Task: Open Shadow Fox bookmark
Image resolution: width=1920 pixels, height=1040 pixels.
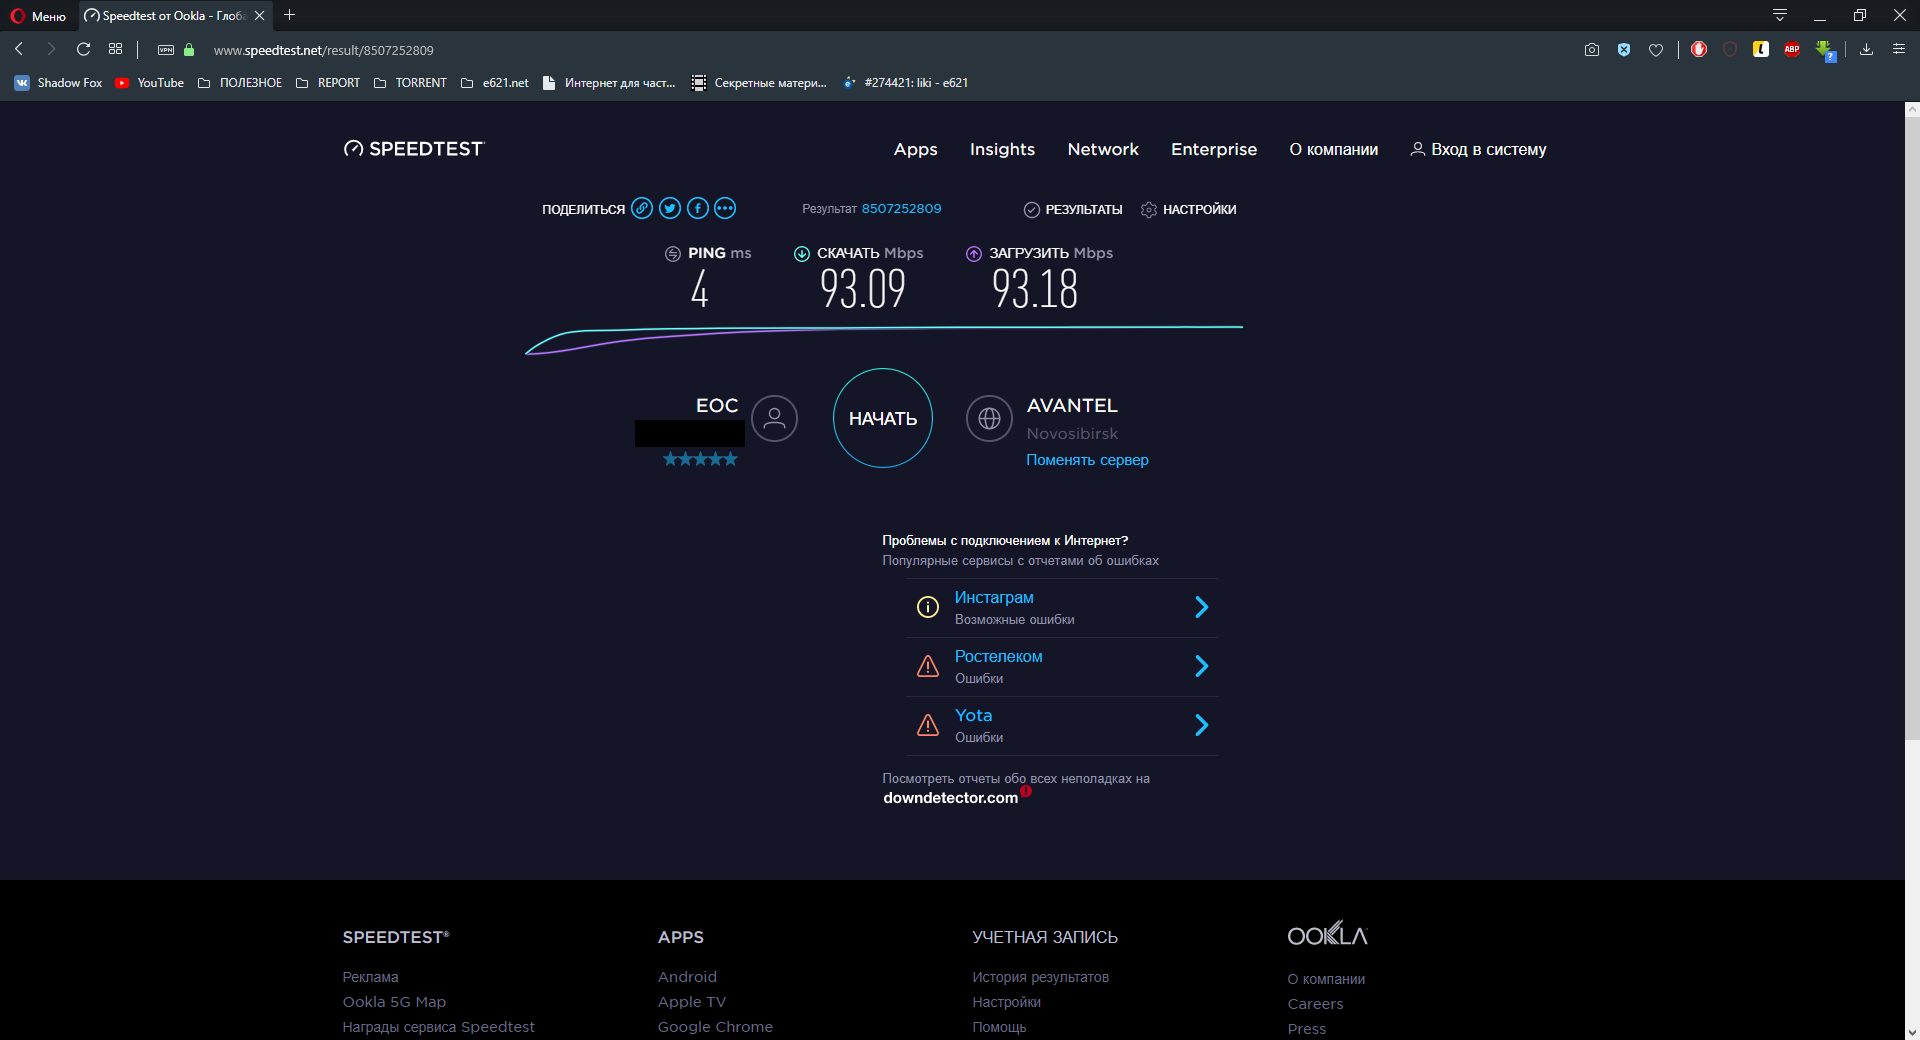Action: (59, 83)
